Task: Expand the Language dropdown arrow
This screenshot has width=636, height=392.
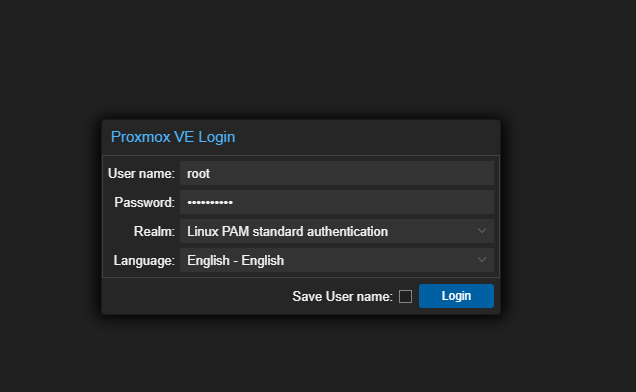Action: point(481,260)
